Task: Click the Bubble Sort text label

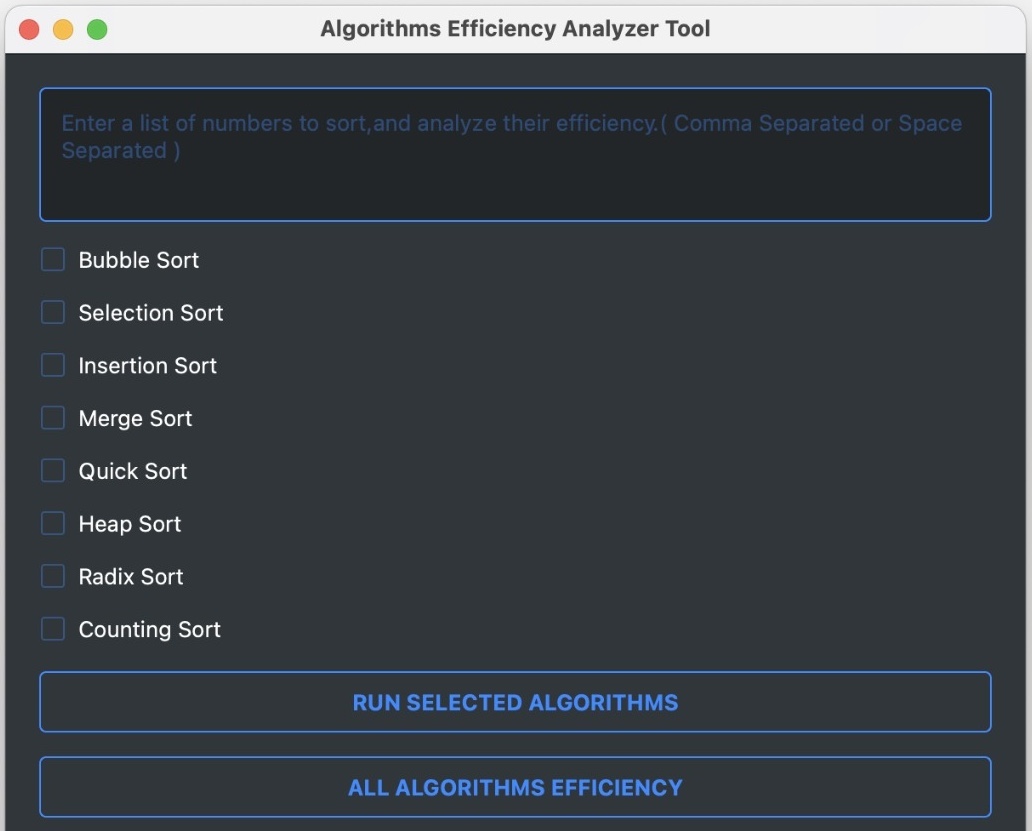Action: 138,260
